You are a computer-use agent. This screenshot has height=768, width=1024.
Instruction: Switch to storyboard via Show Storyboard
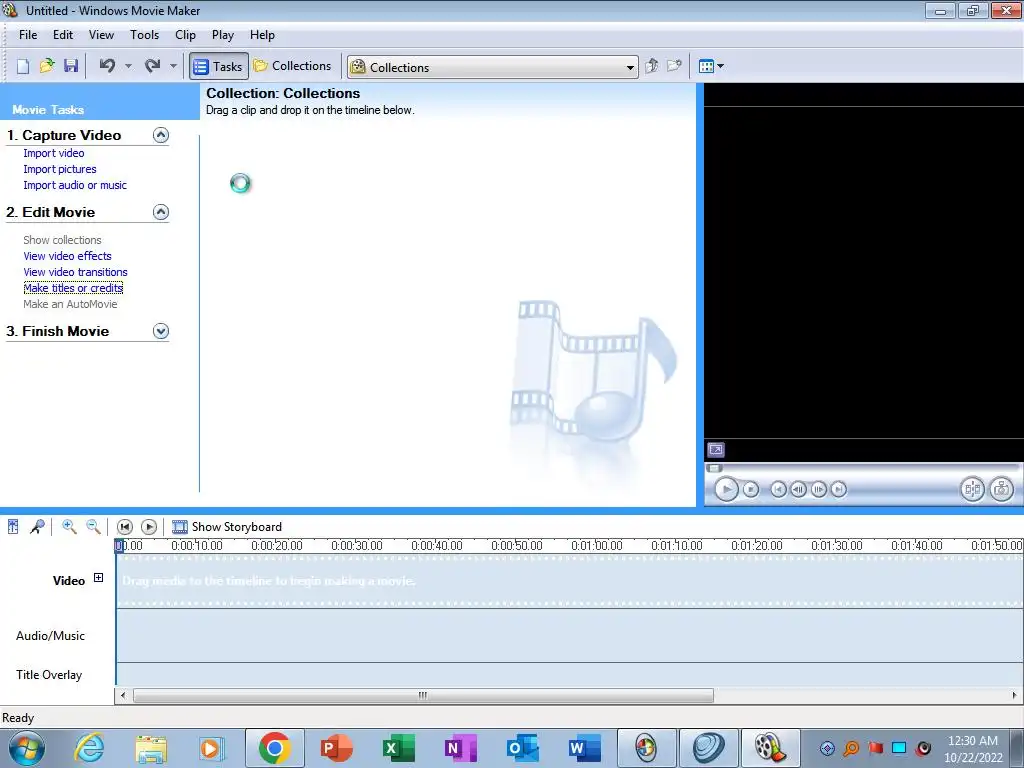point(227,526)
